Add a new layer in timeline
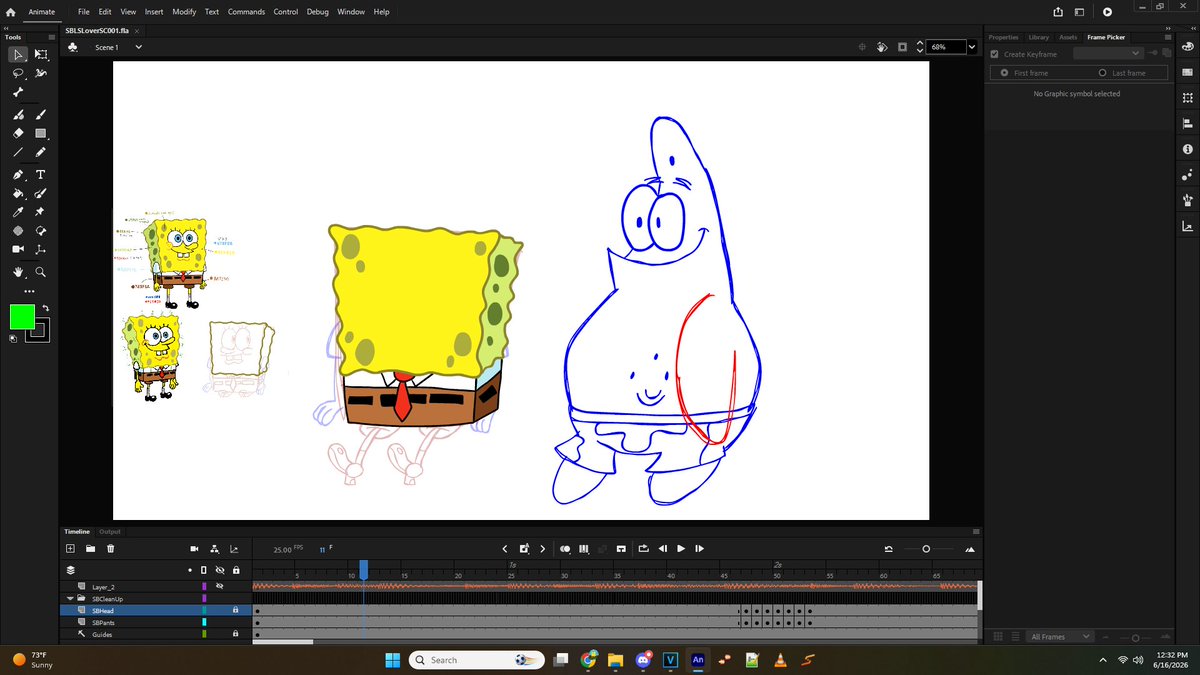This screenshot has height=675, width=1200. click(x=70, y=548)
